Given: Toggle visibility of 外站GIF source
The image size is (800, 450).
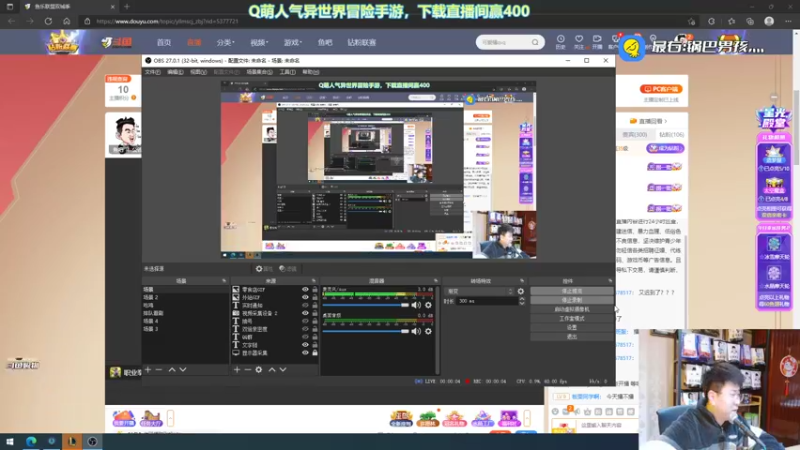Looking at the screenshot, I should click(305, 297).
